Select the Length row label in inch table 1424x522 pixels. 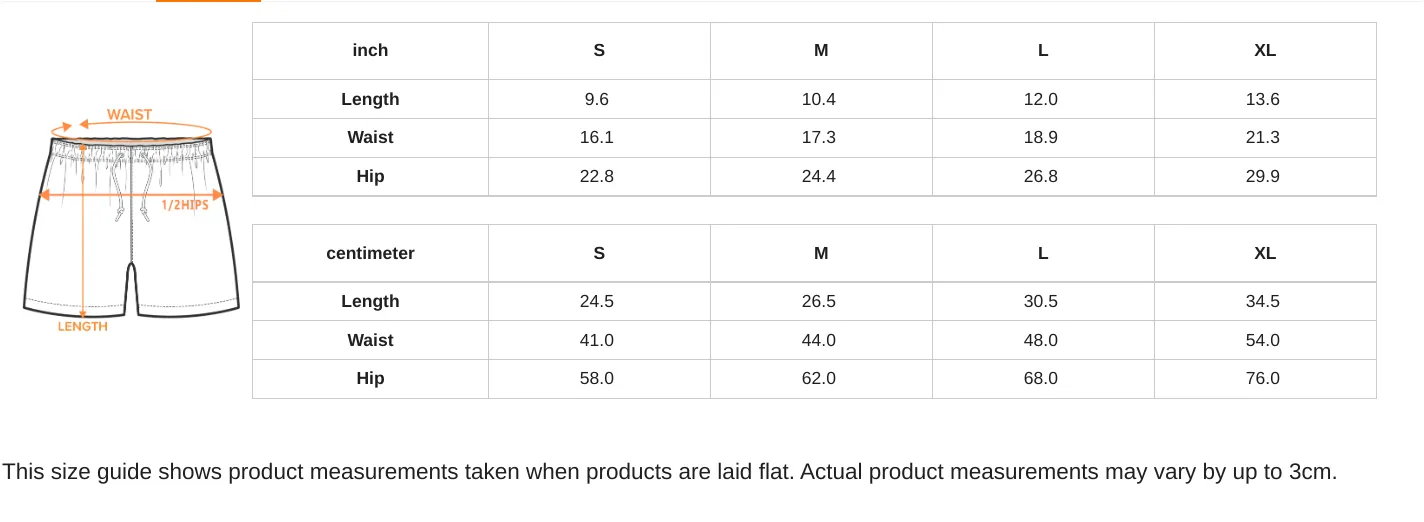point(370,99)
